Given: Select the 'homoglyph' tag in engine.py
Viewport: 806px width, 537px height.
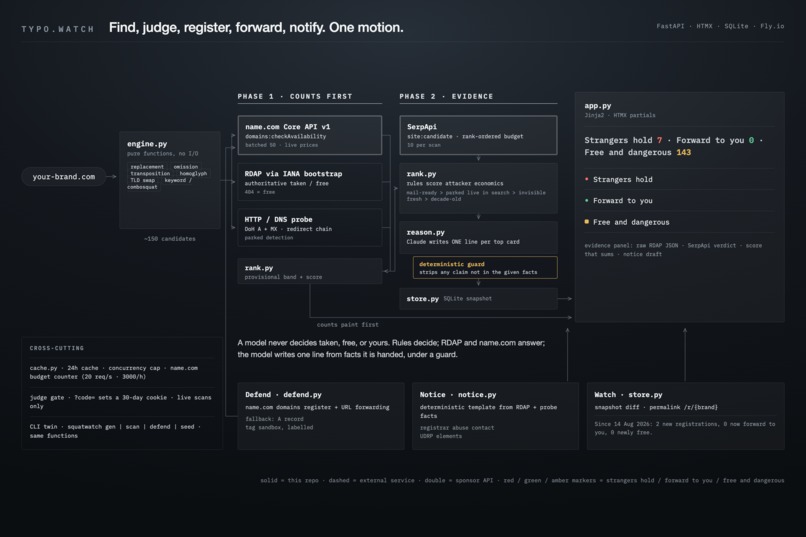Looking at the screenshot, I should [193, 173].
